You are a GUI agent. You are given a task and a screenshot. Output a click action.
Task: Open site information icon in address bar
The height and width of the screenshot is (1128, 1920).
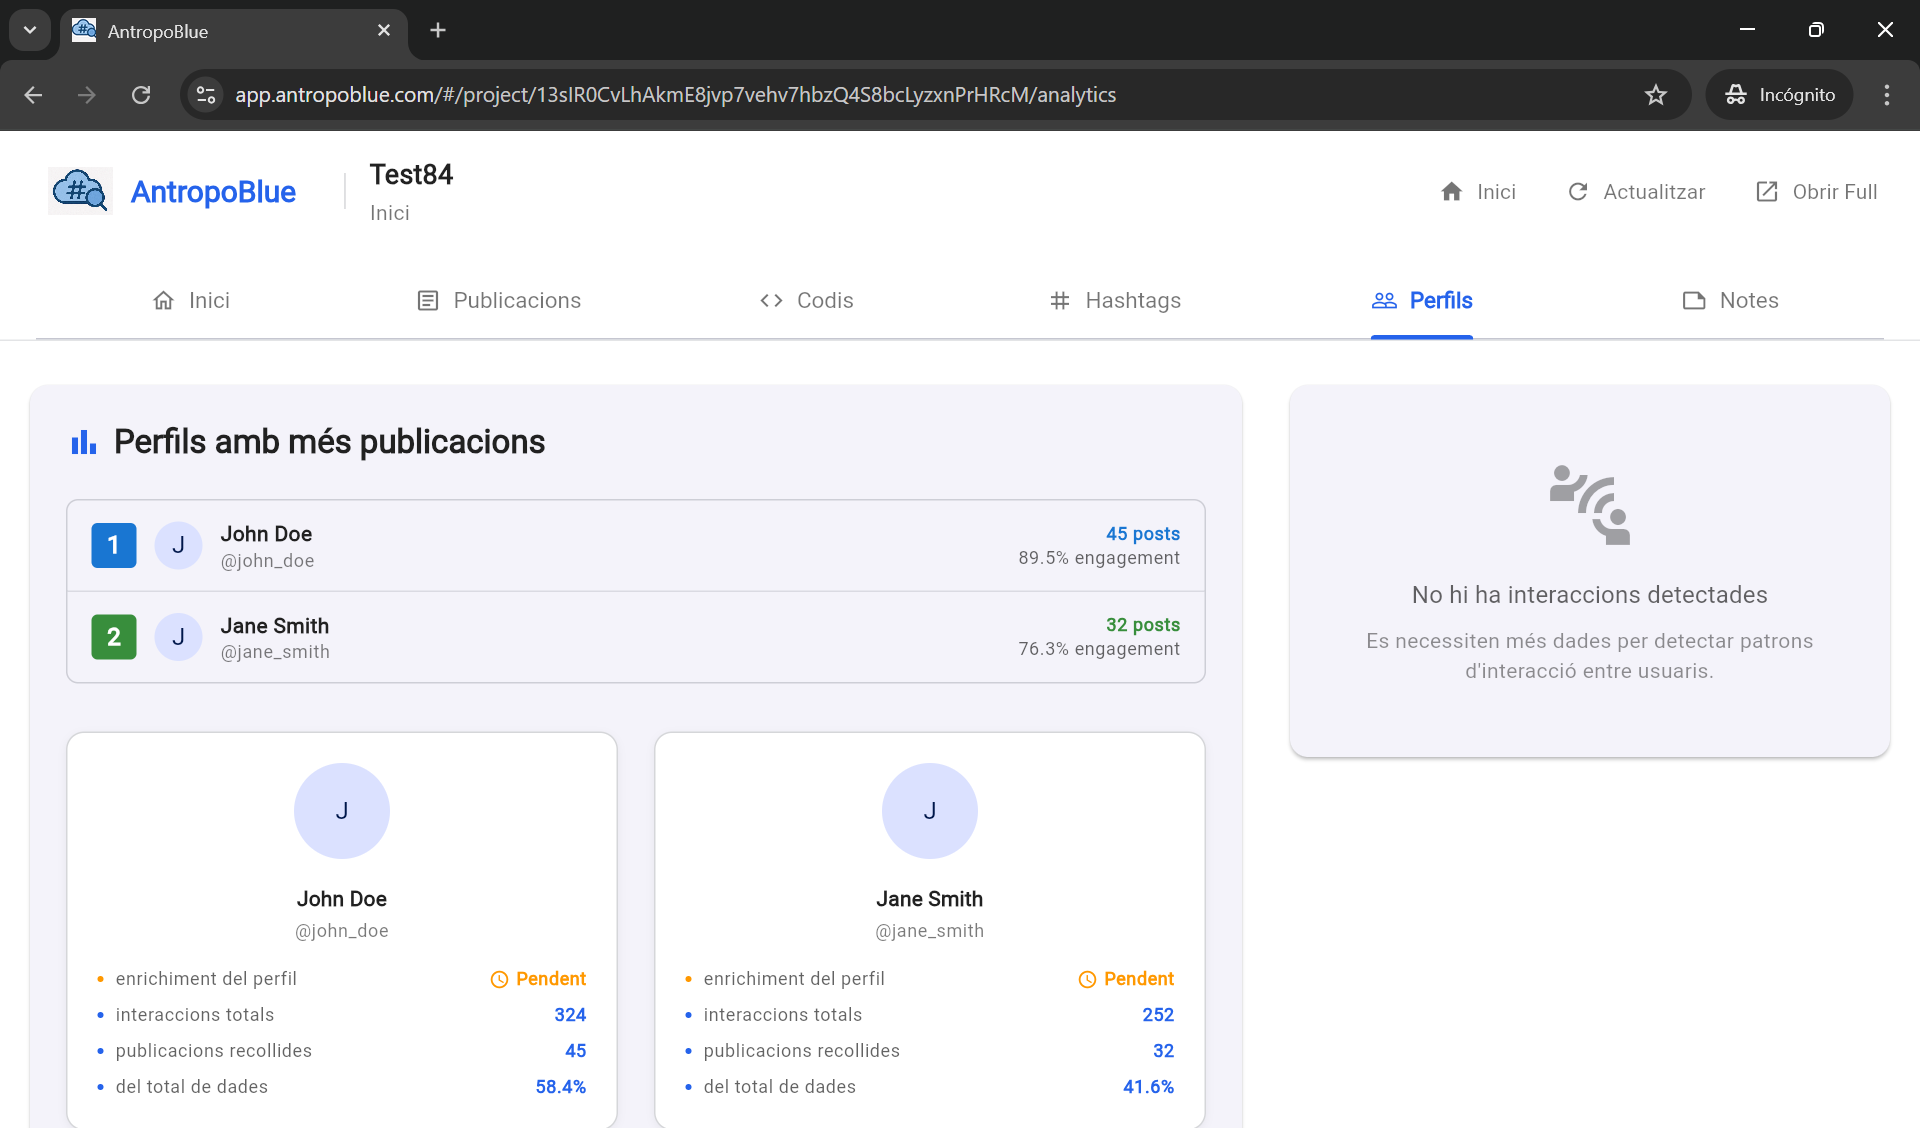point(206,95)
